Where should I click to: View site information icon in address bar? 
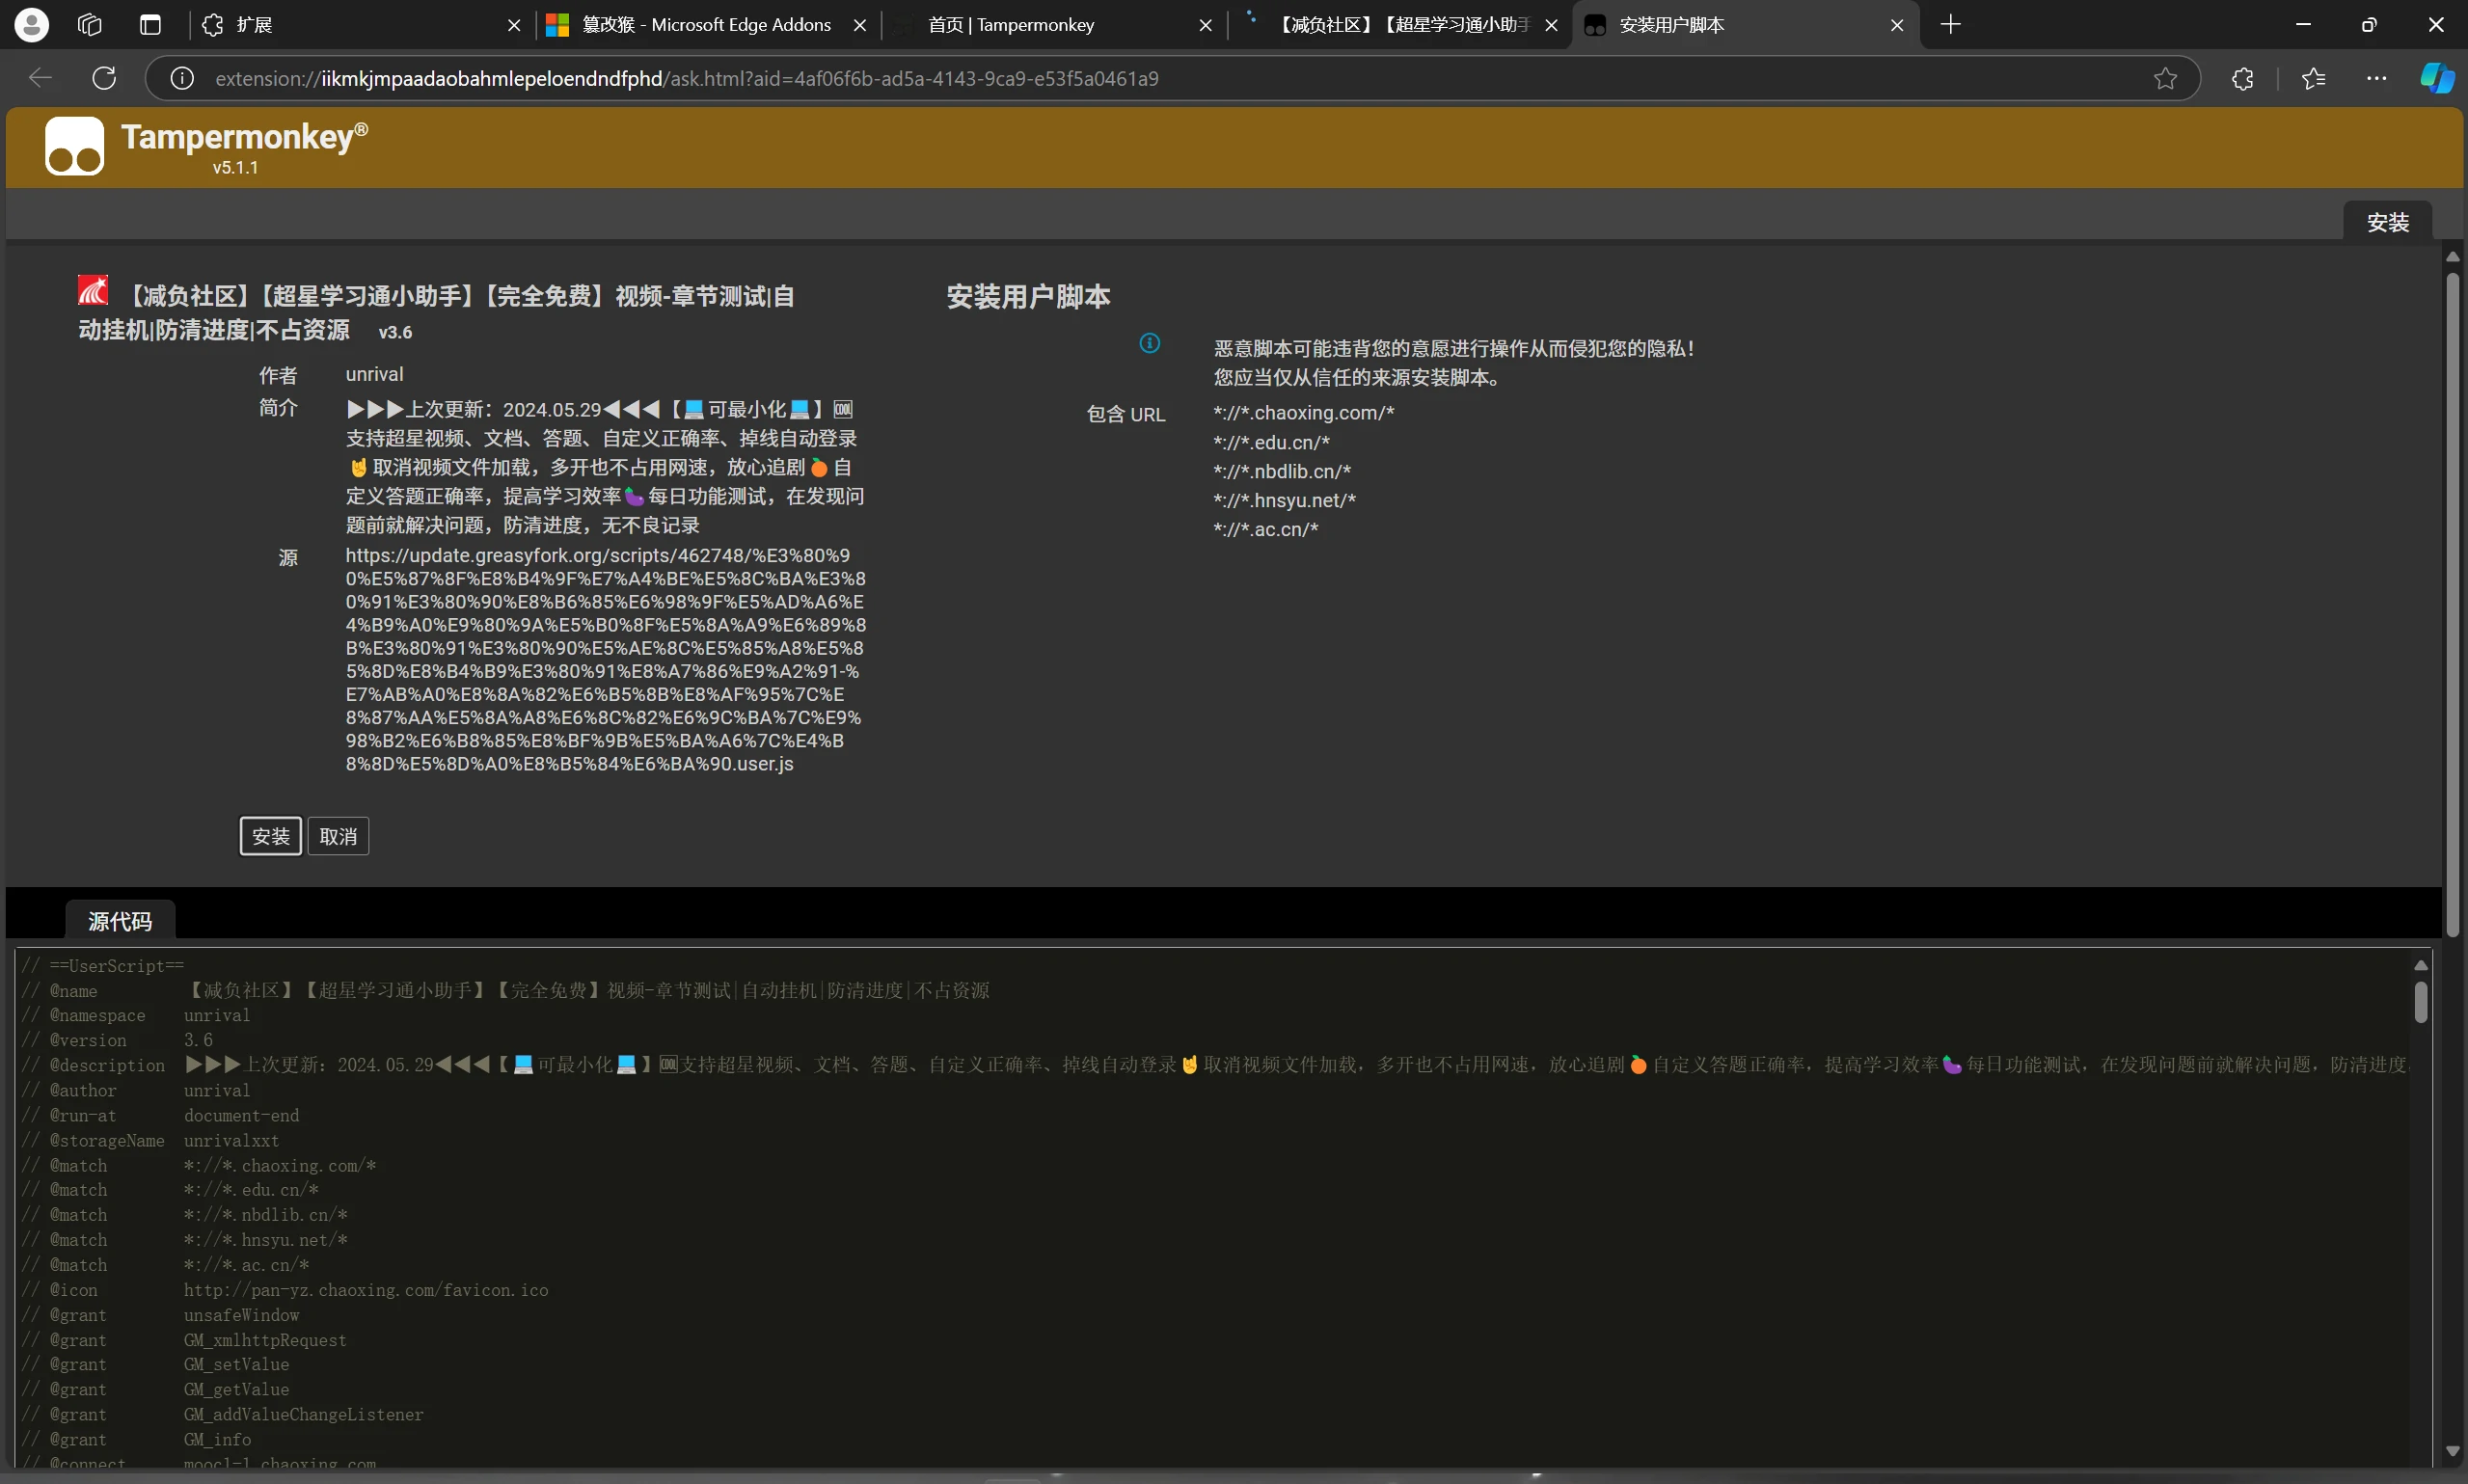click(x=182, y=78)
